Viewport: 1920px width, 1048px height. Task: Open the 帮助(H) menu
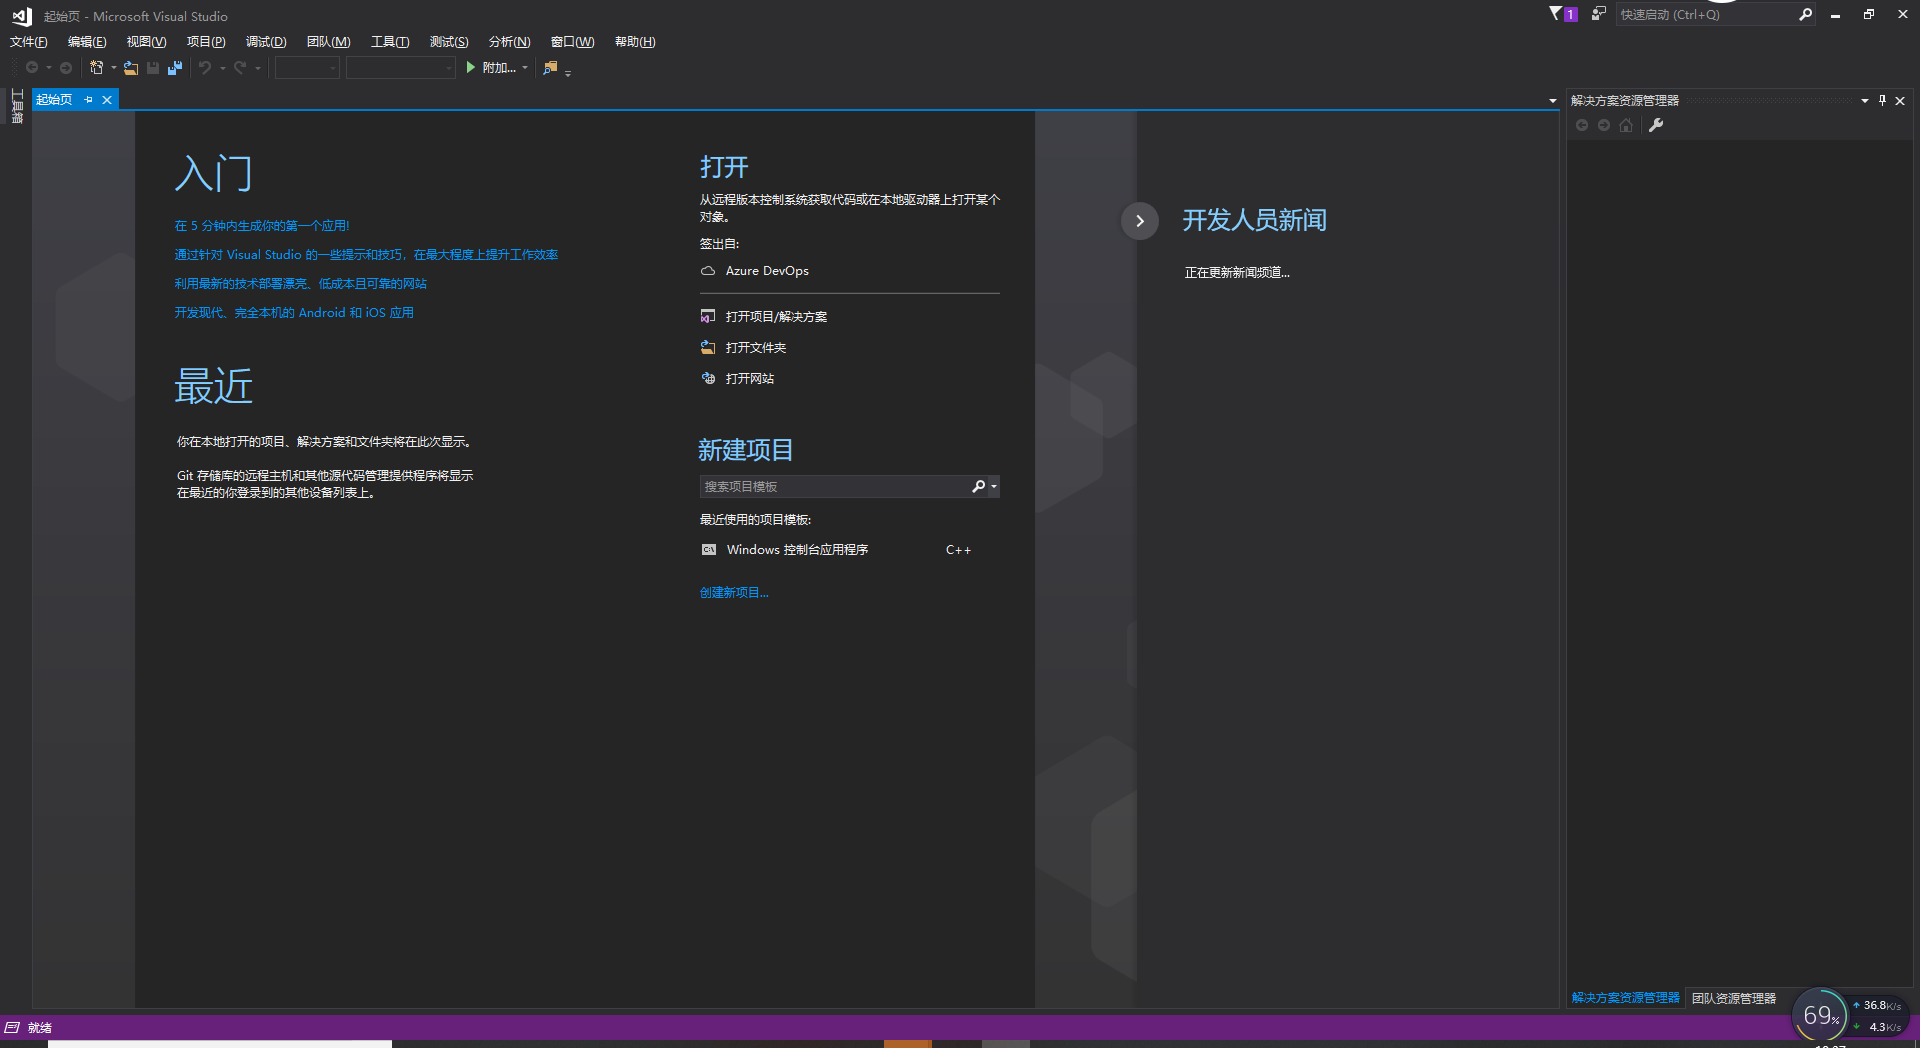click(635, 41)
